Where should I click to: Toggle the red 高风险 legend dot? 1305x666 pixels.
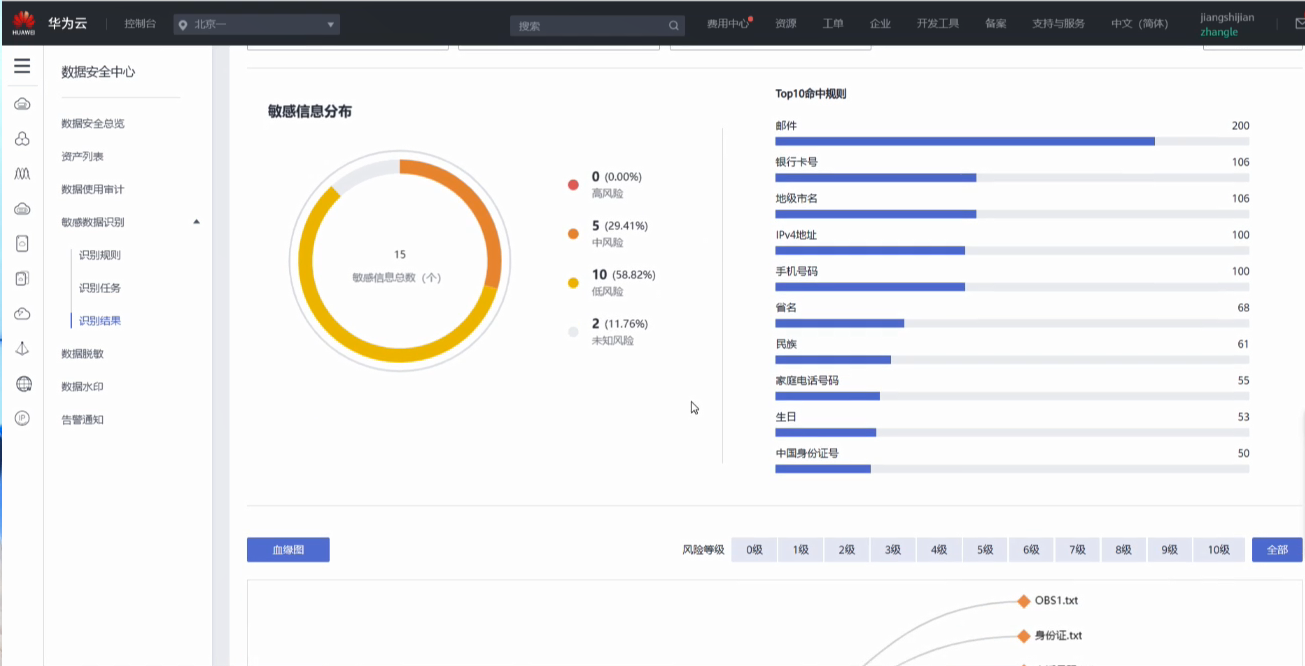573,185
